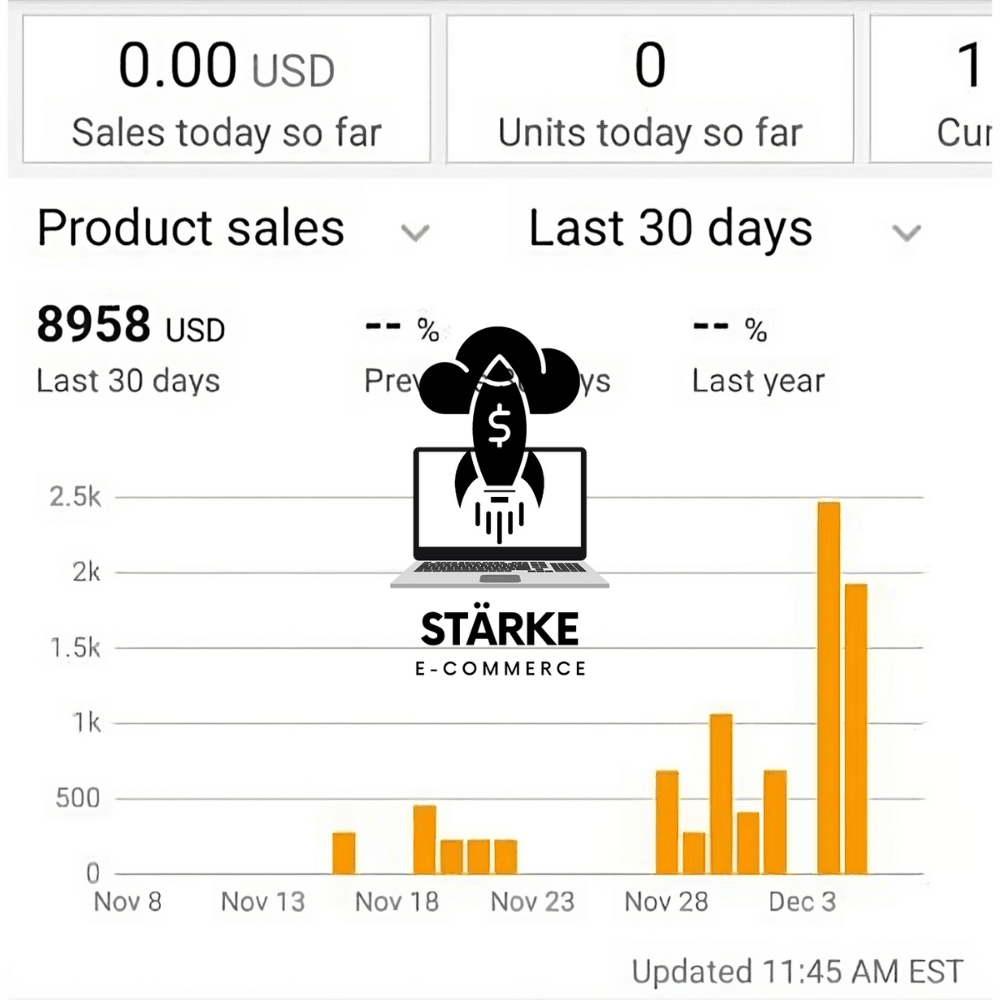Open the Units today so far card
This screenshot has width=1000, height=1000.
[650, 89]
